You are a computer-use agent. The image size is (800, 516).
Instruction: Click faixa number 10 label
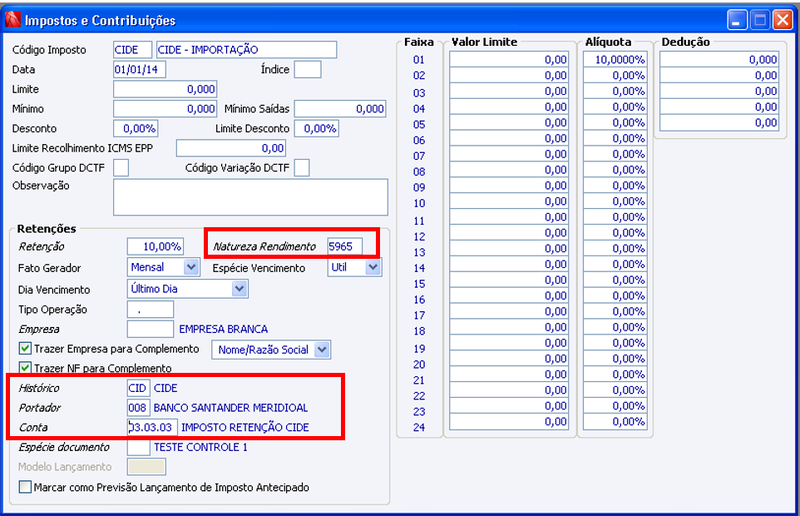point(419,203)
